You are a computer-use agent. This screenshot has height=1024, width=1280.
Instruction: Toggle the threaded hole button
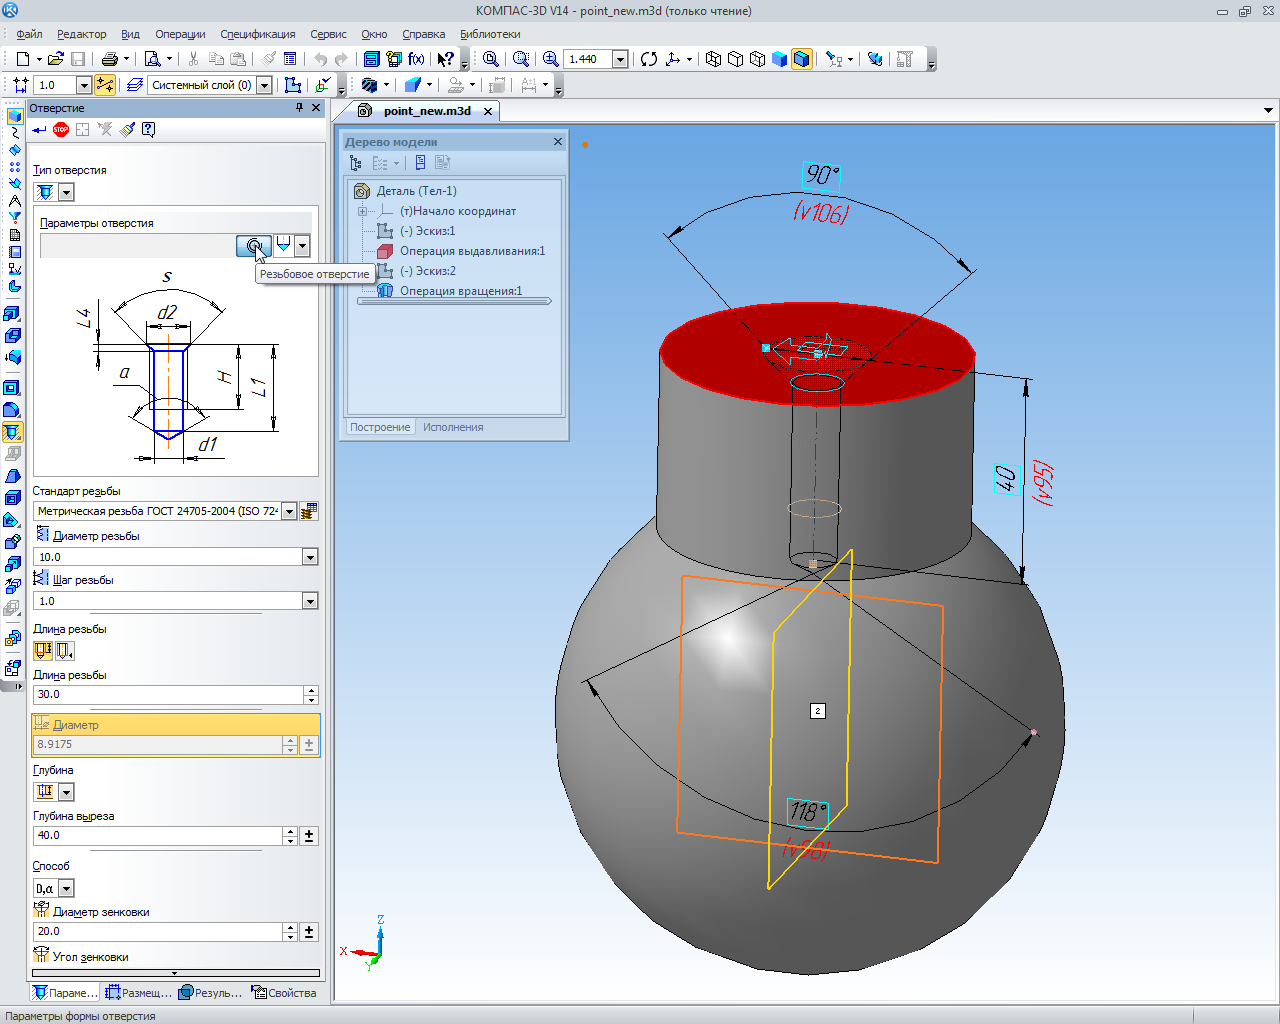[254, 245]
